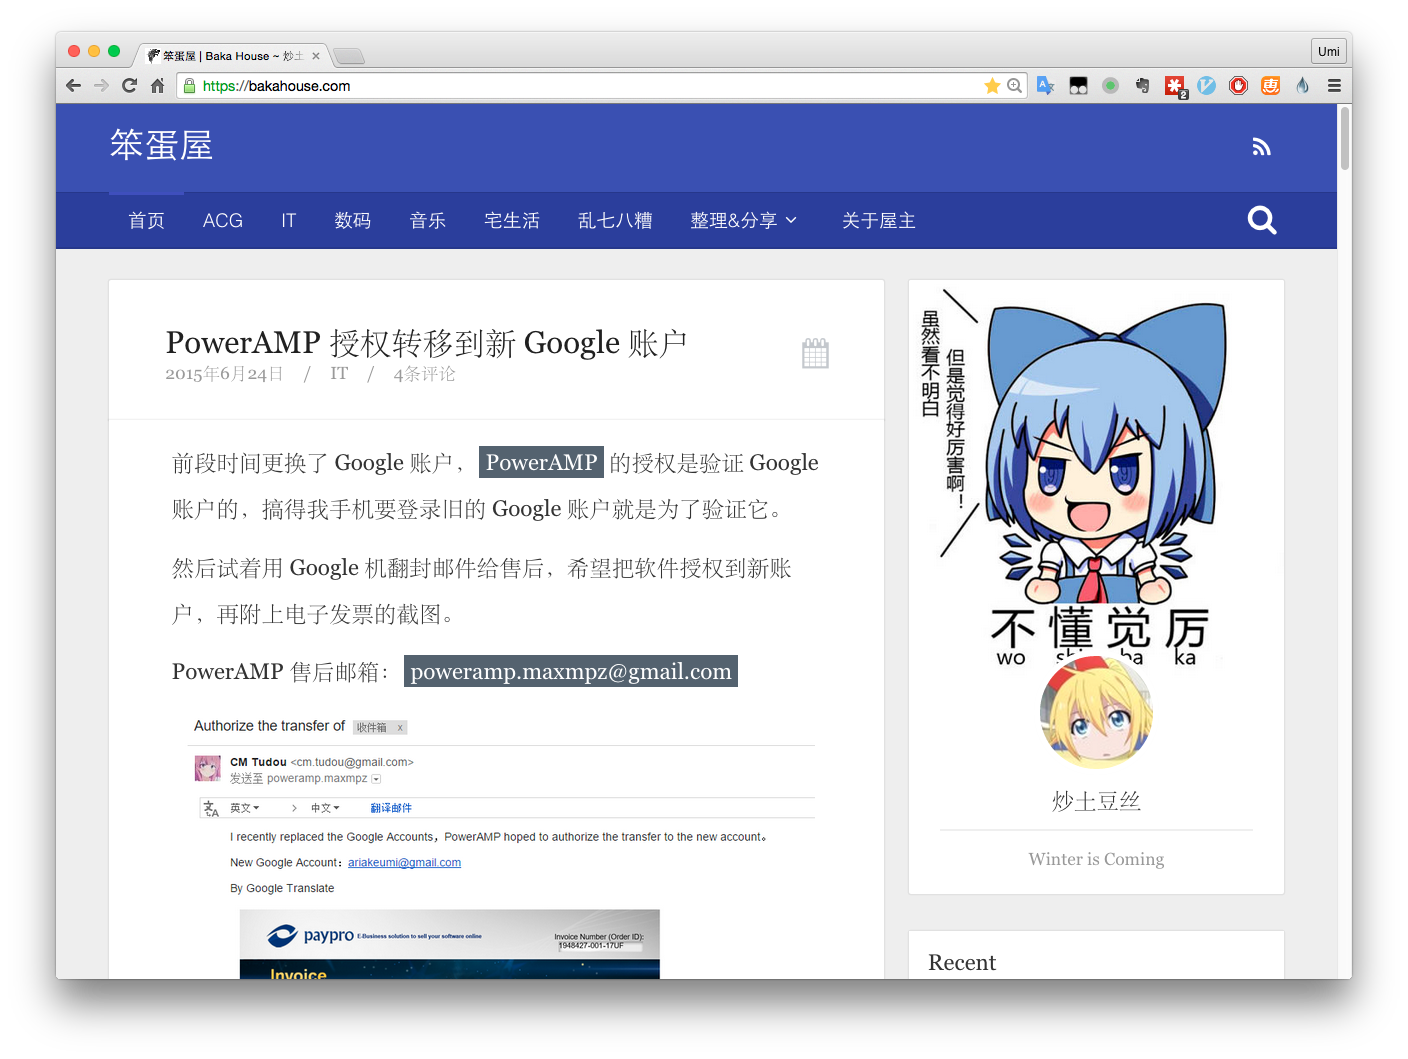
Task: Open the PowerAMP highlighted link
Action: pos(541,462)
